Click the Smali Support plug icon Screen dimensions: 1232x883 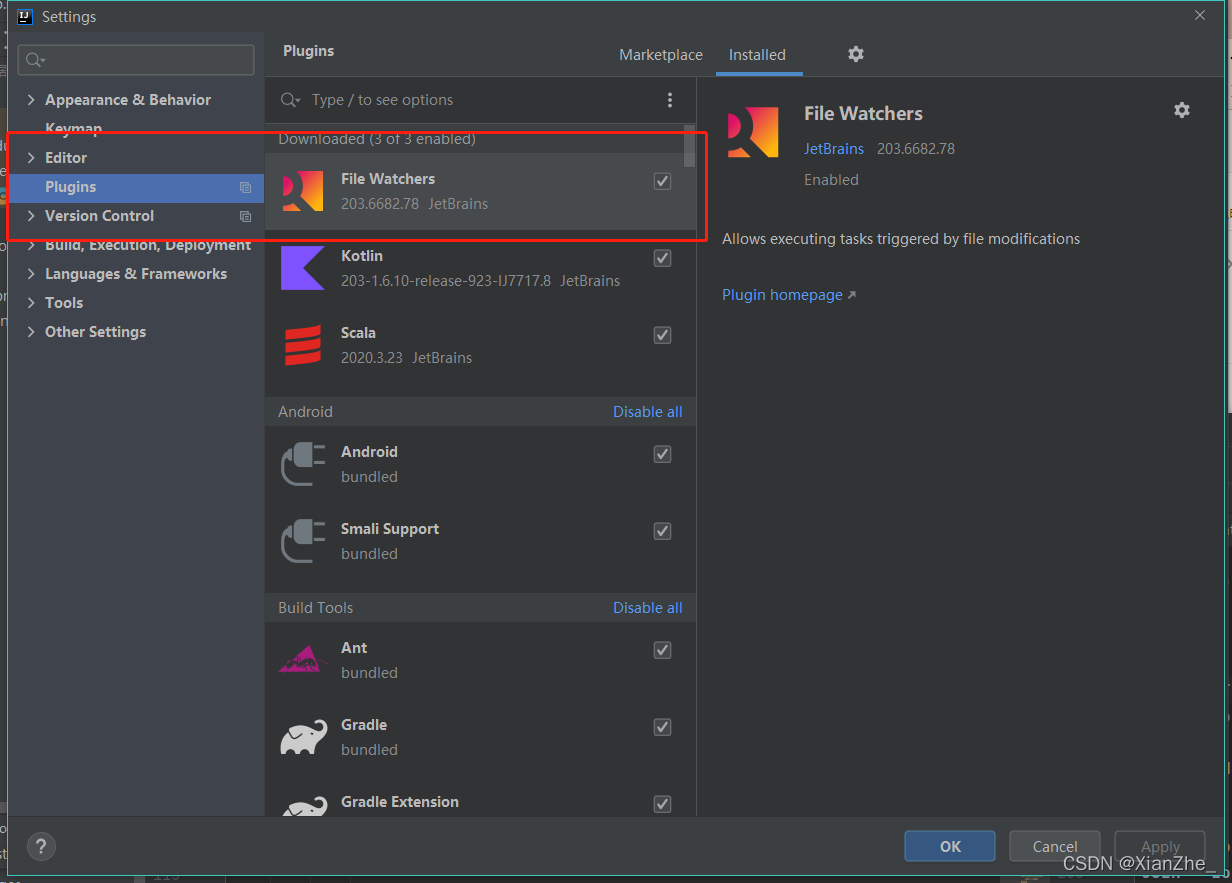303,541
